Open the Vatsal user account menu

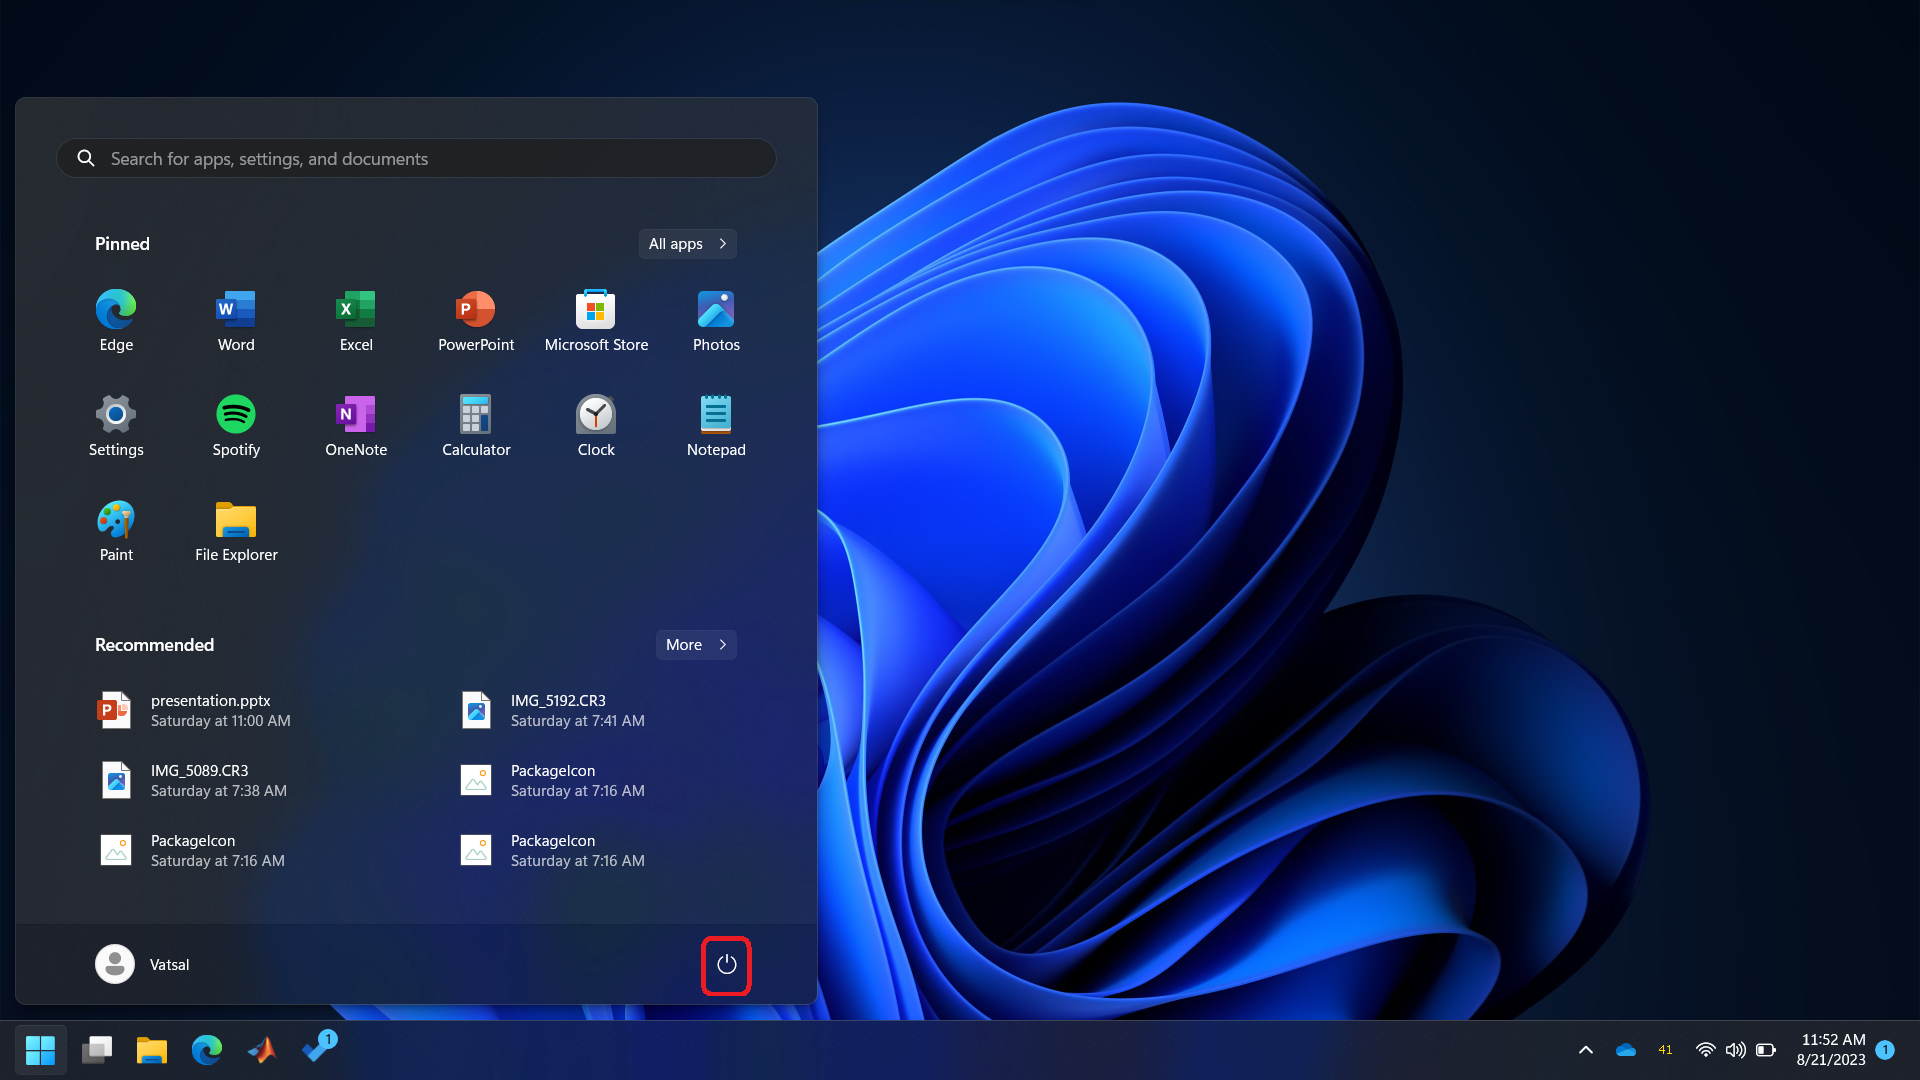click(x=143, y=965)
